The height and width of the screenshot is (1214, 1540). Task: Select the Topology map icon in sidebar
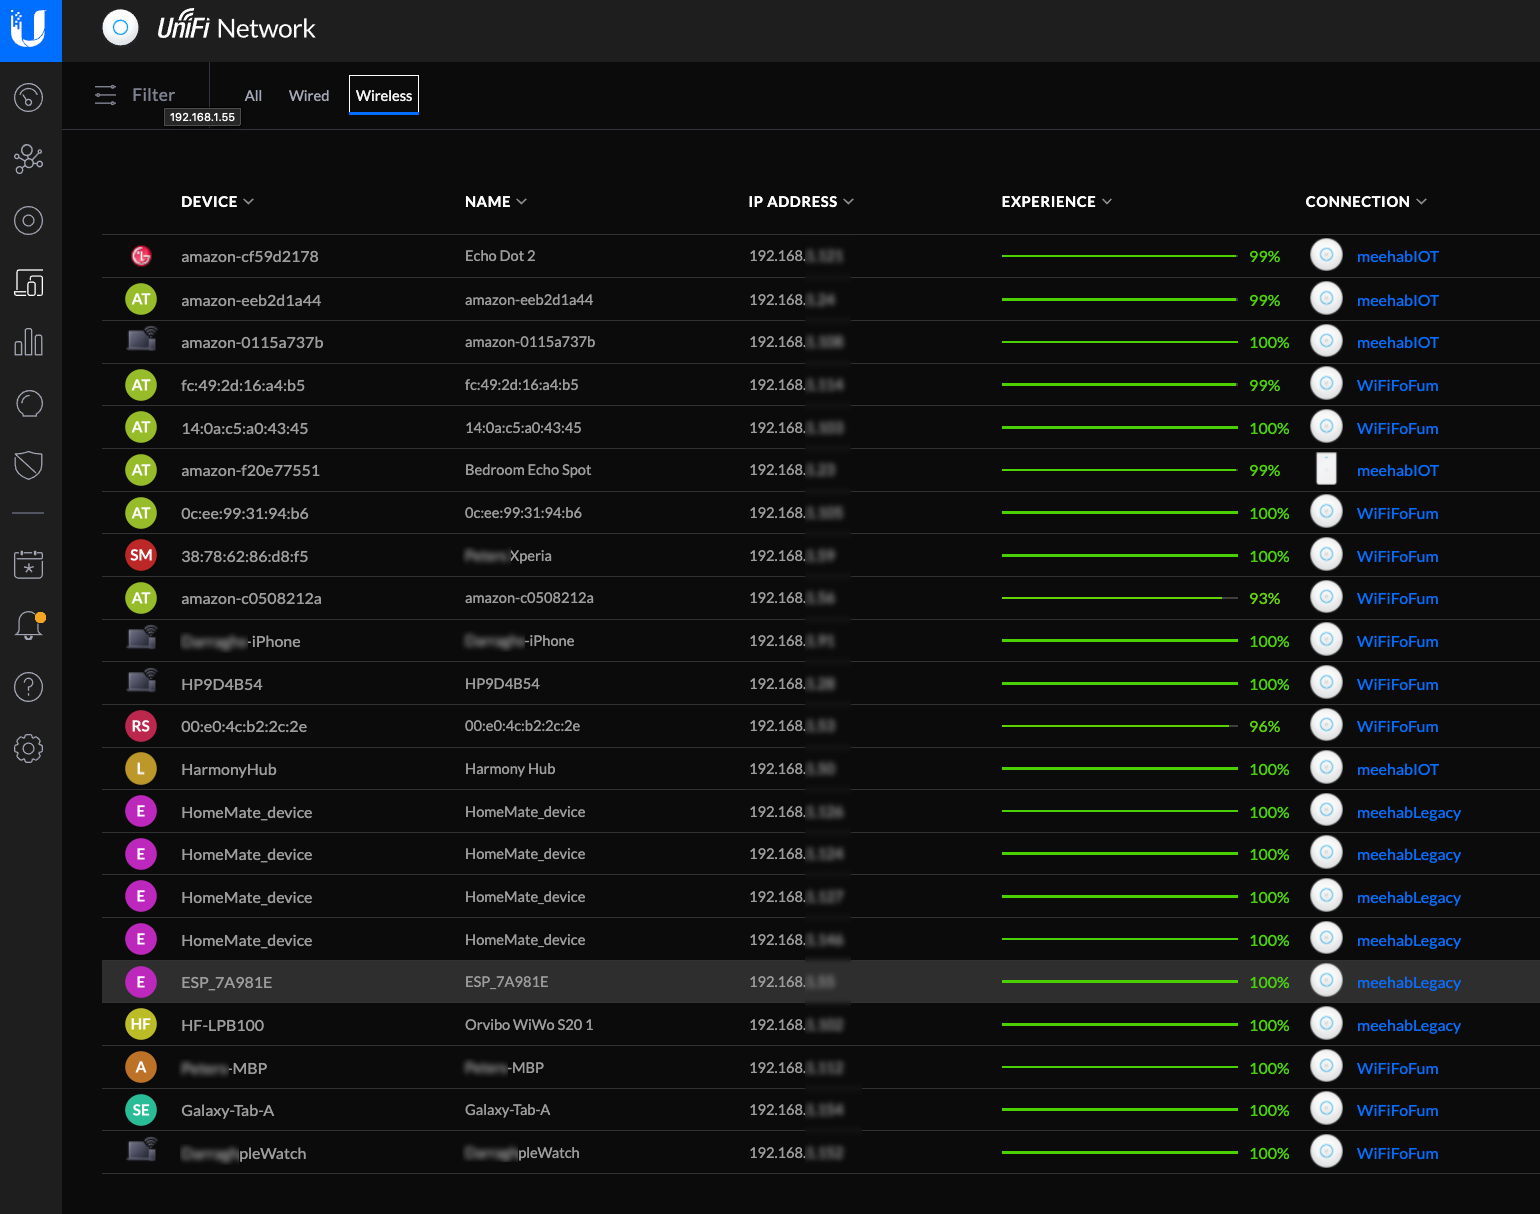tap(29, 159)
